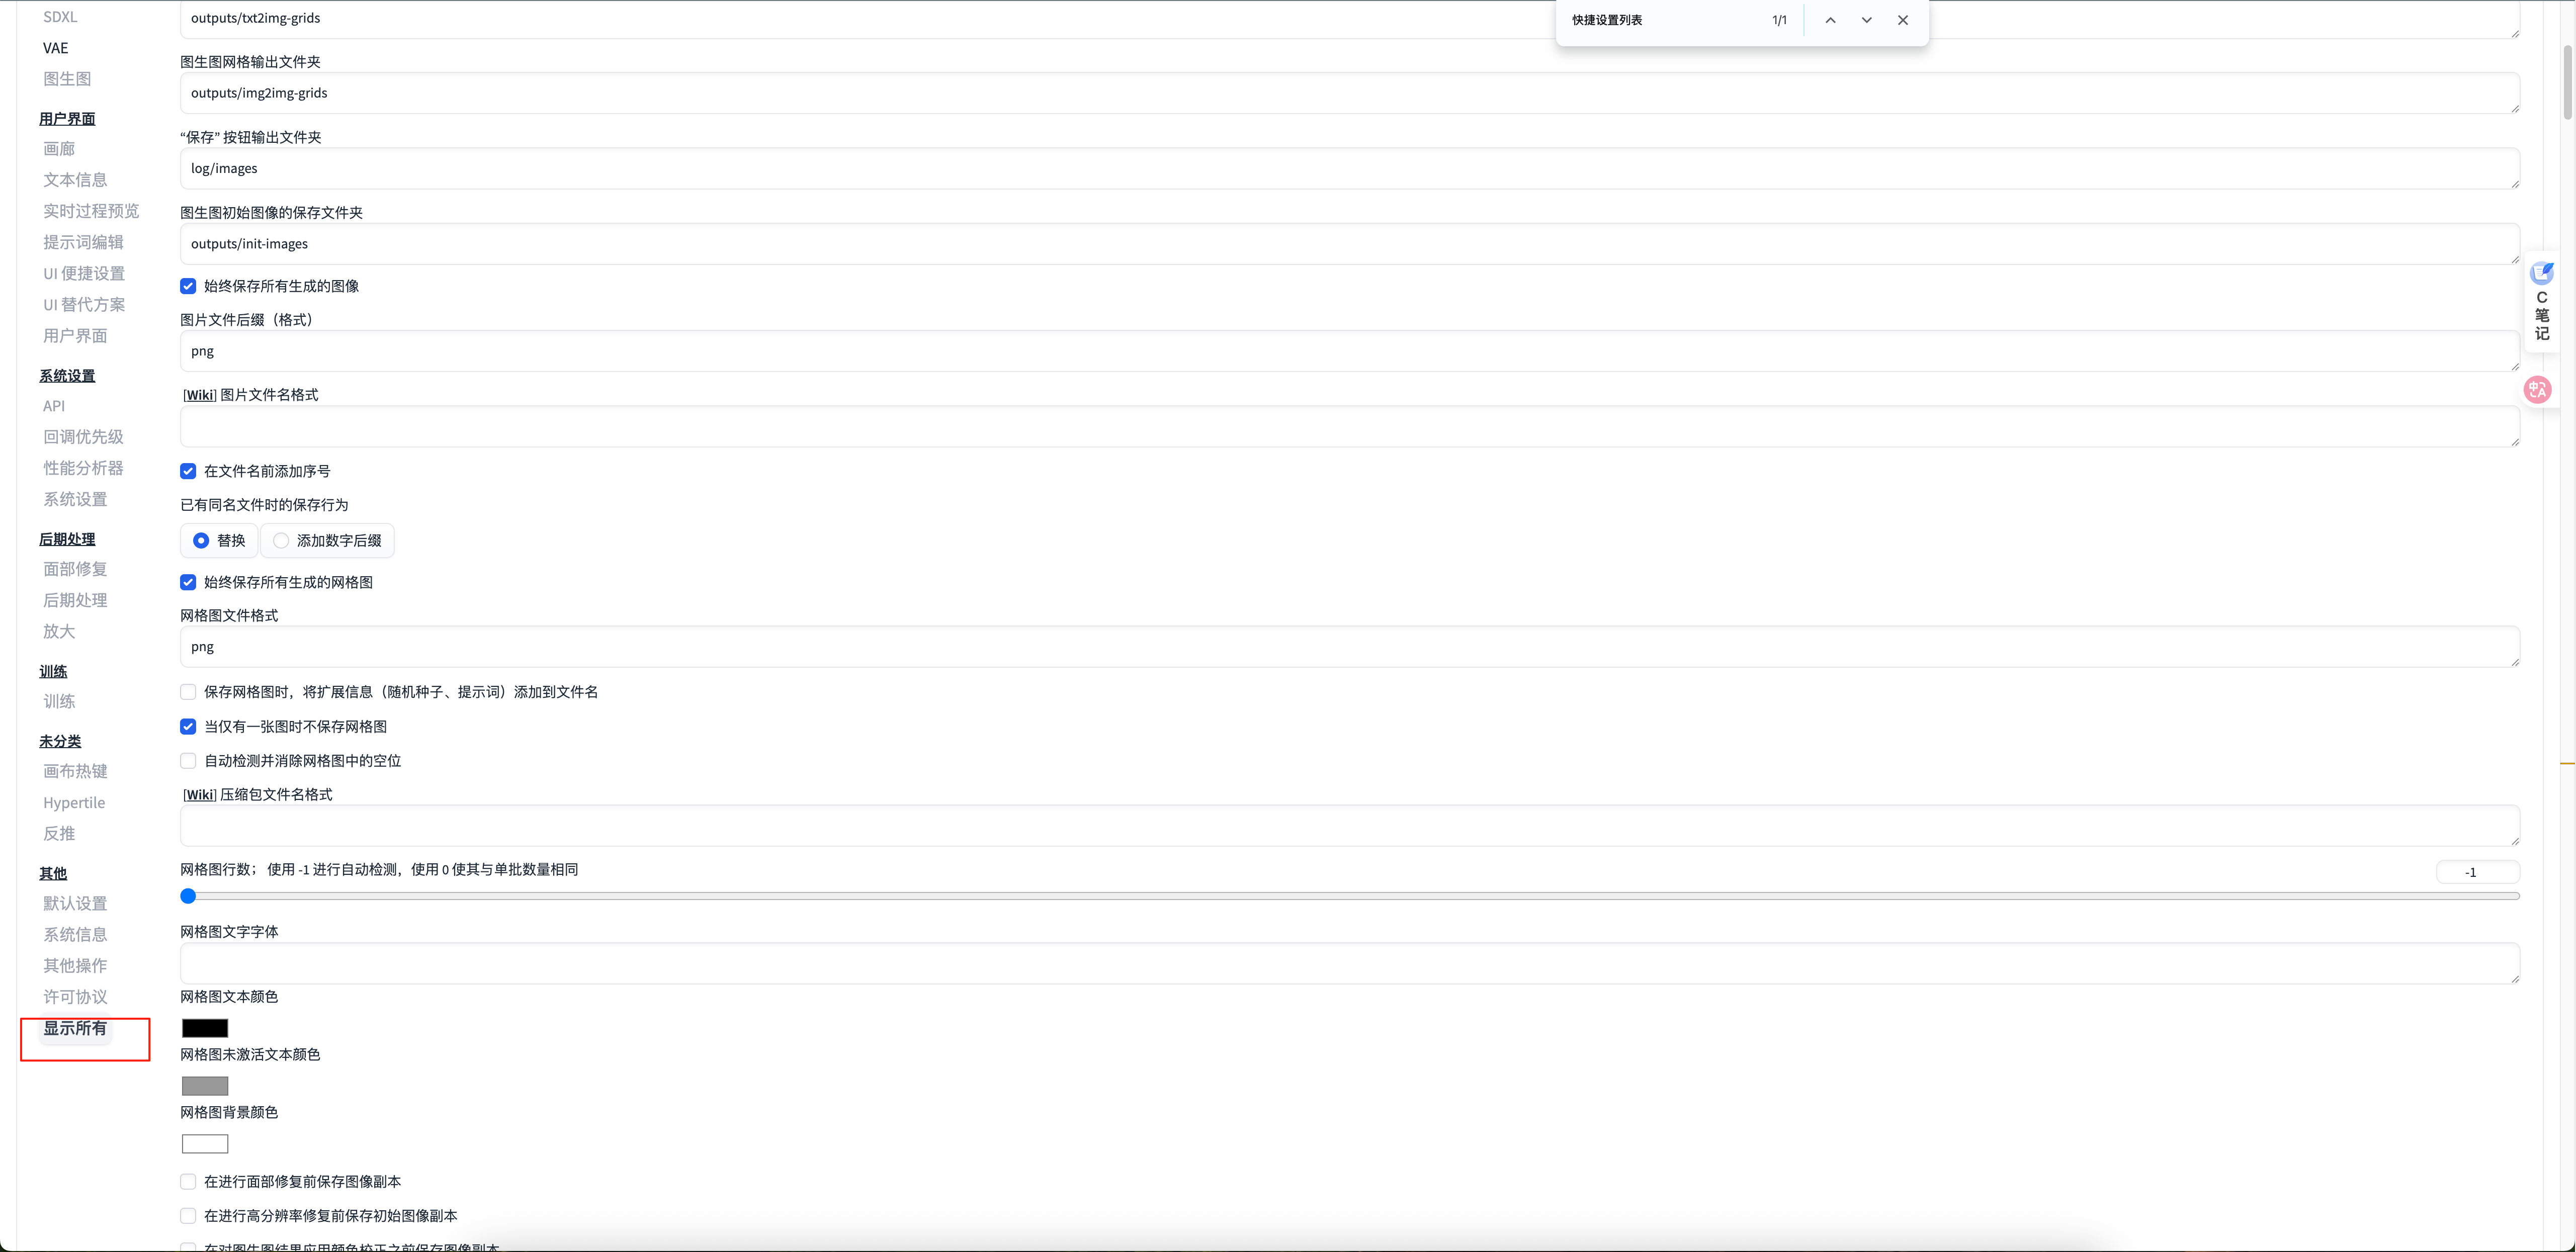
Task: Open Wiki link for 图片文件名格式
Action: pyautogui.click(x=200, y=395)
